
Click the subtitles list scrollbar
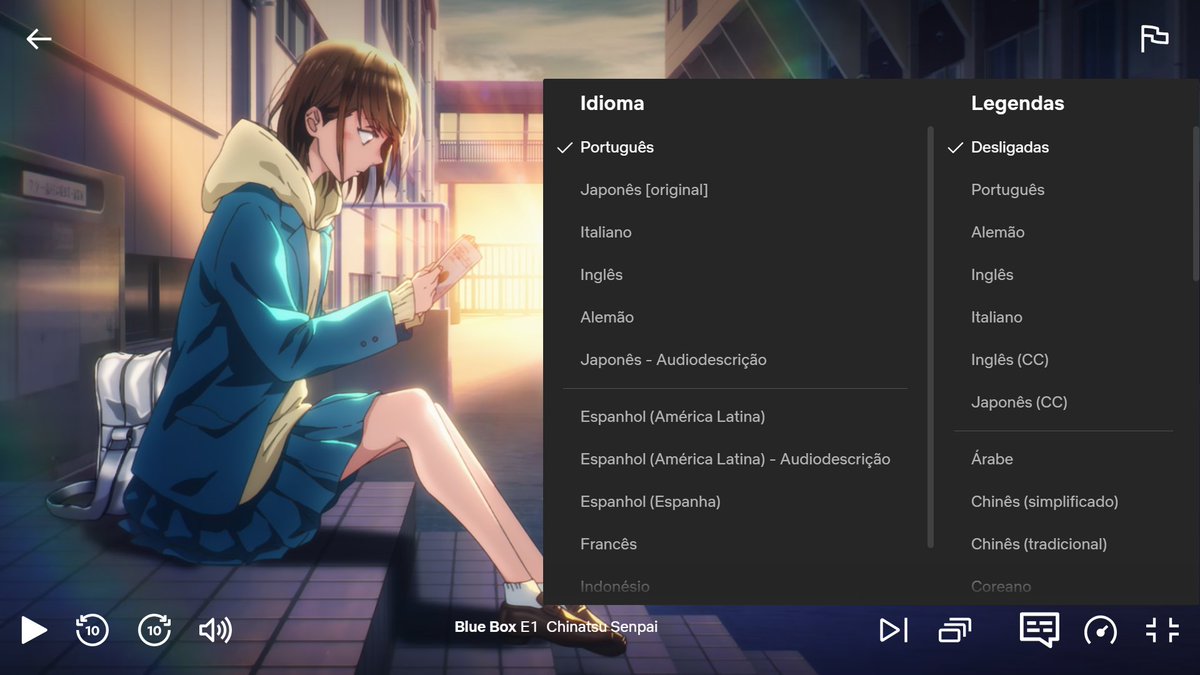(1195, 203)
